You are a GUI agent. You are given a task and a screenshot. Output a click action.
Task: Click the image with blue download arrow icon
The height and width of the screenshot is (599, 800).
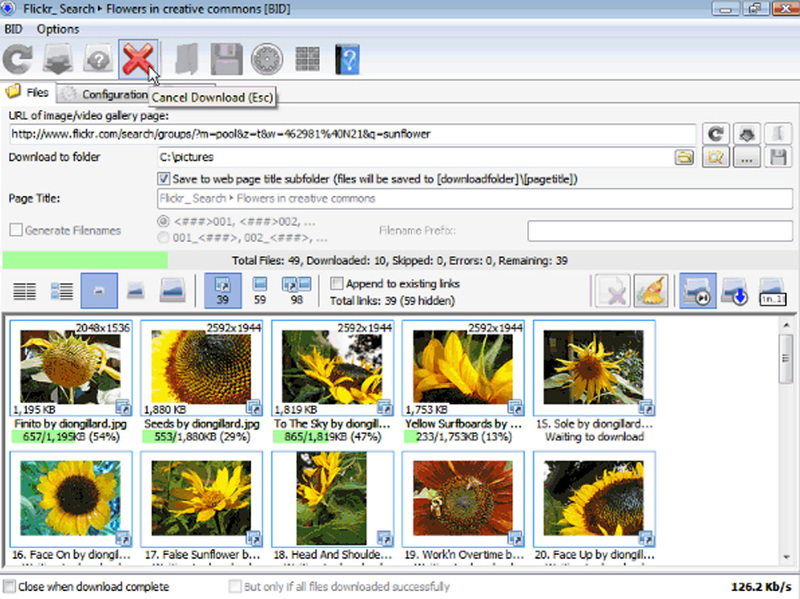tap(735, 291)
